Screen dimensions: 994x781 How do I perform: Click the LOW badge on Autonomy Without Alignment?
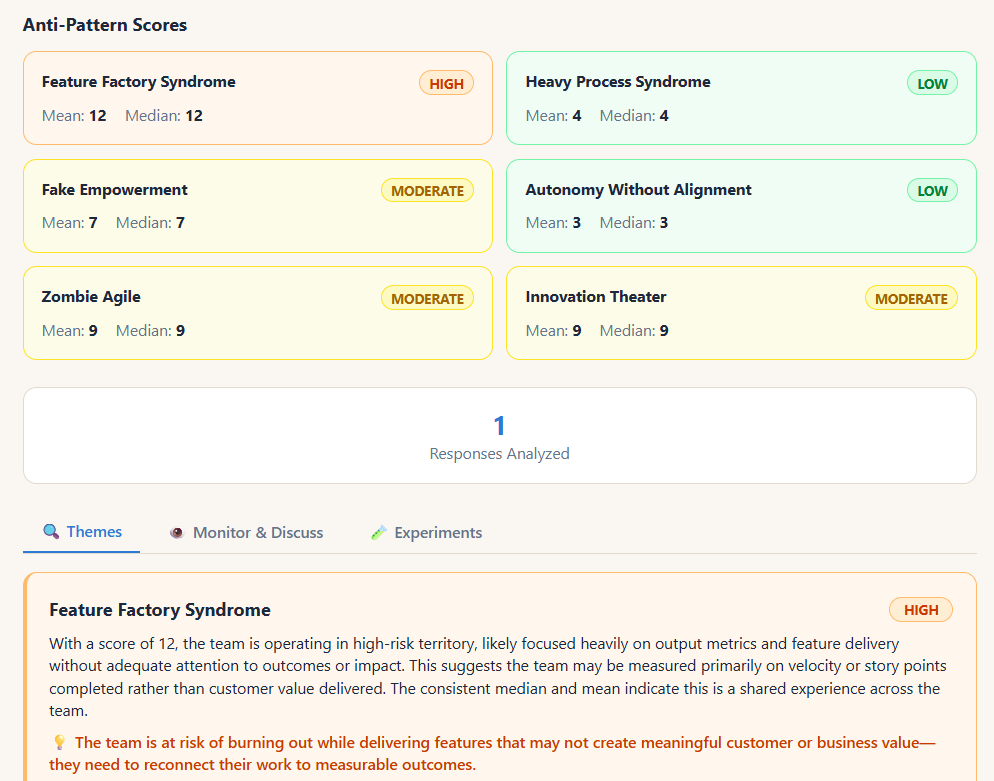[932, 191]
